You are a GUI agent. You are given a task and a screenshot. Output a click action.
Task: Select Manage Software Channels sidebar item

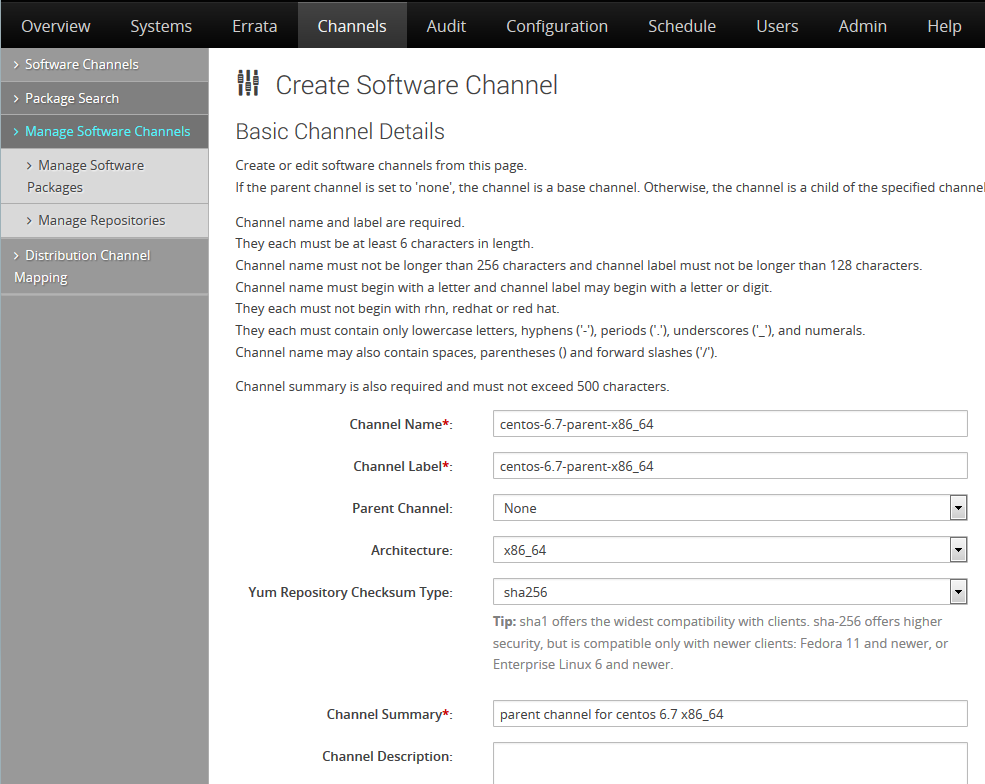pyautogui.click(x=104, y=132)
